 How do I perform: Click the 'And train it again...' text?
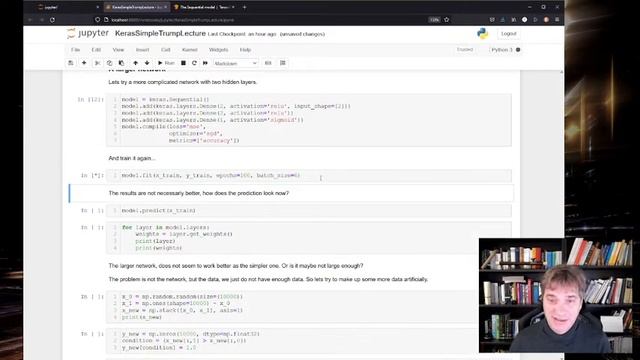(x=132, y=158)
